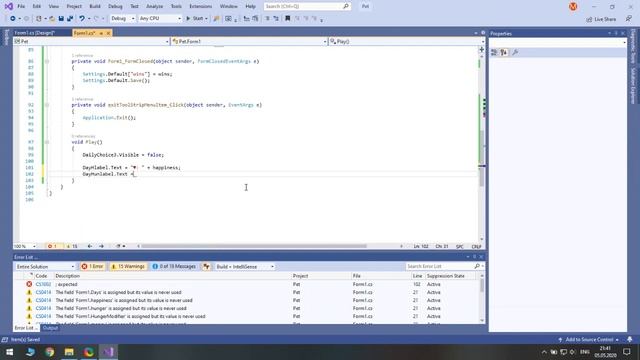Open the Start button dropdown arrow
Screen dimensions: 640x360
(206, 18)
